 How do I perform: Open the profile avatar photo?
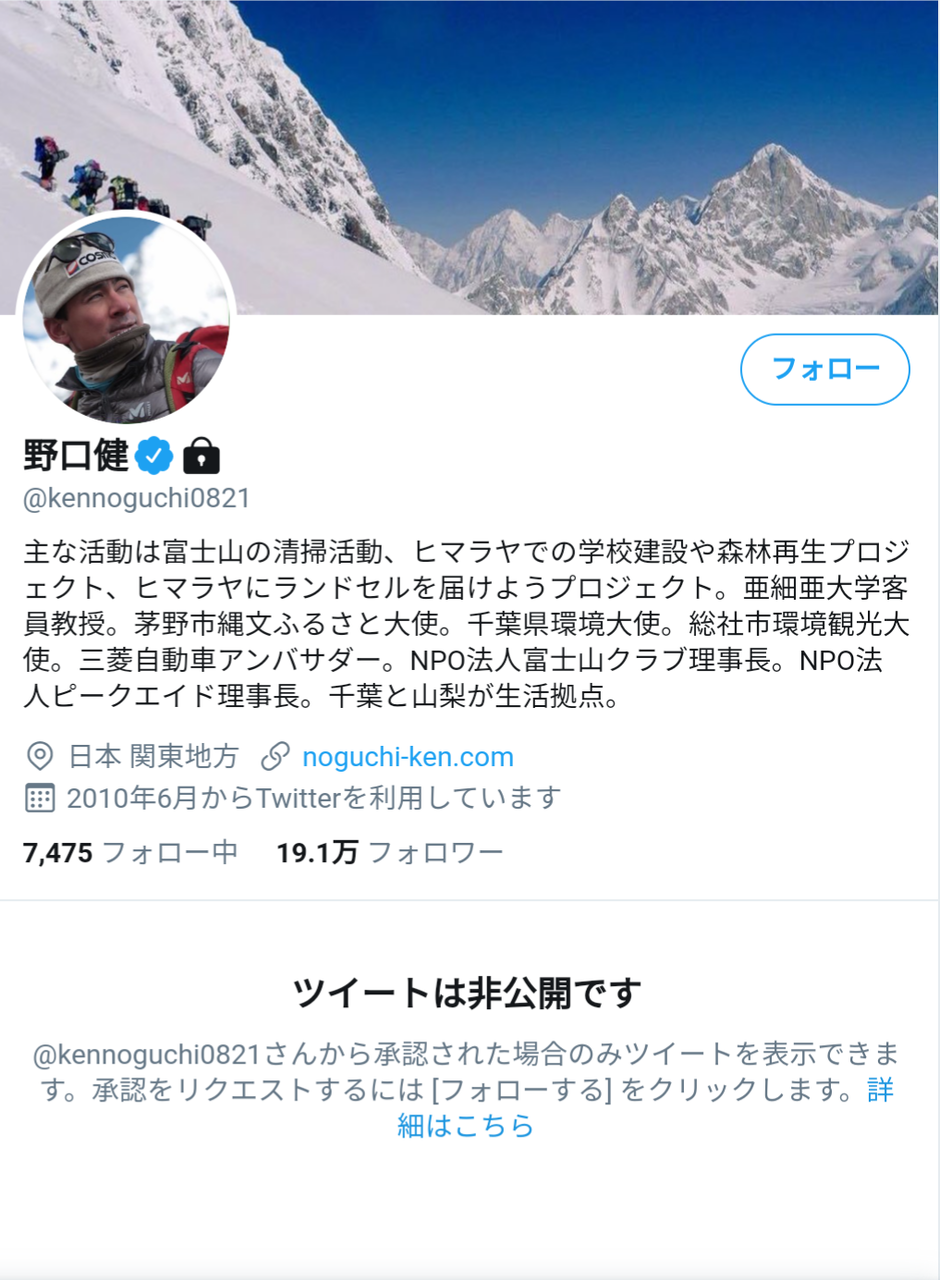pos(126,319)
